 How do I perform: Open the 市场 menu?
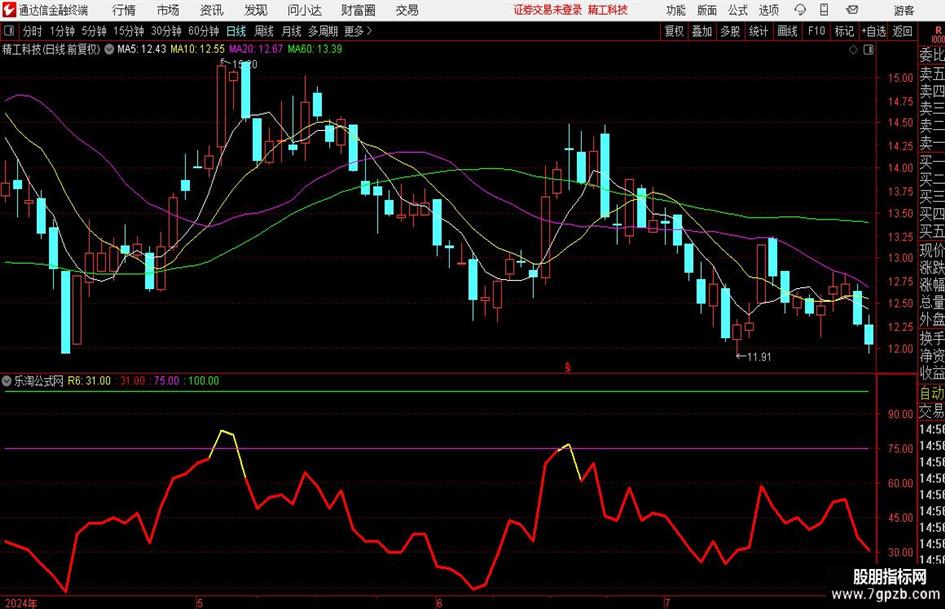coord(168,10)
